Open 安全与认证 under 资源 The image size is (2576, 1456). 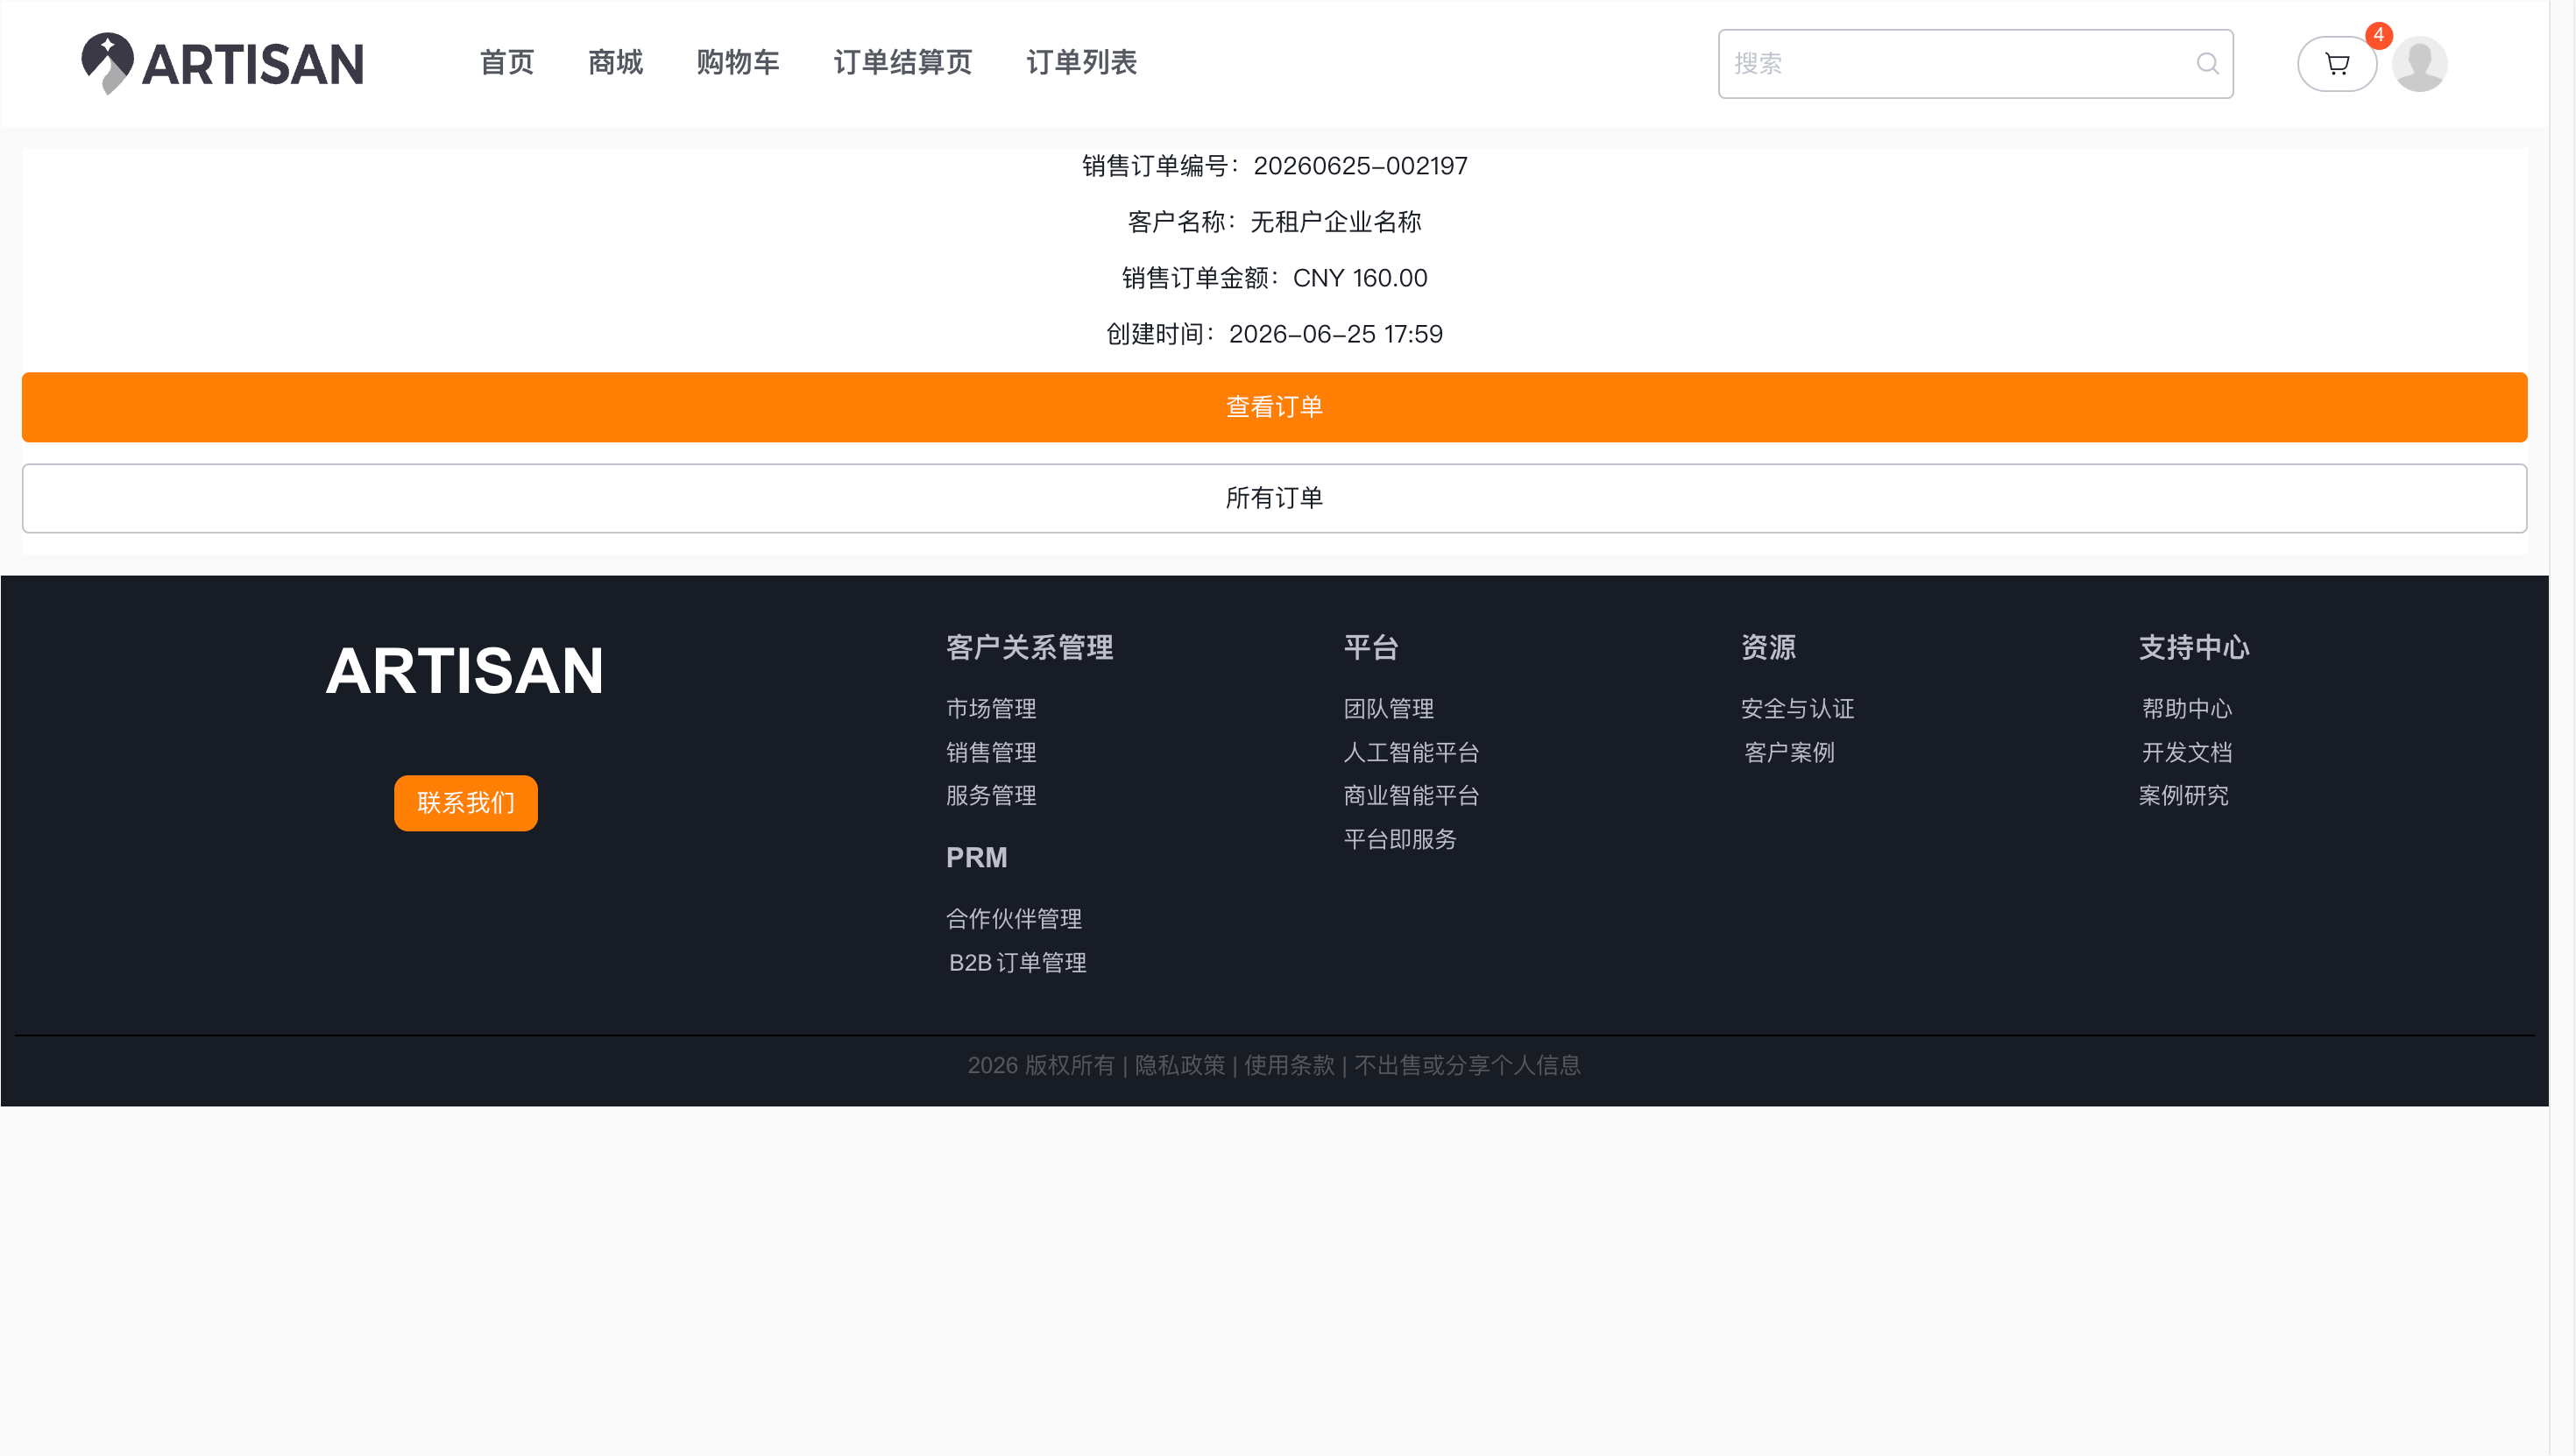(x=1797, y=709)
